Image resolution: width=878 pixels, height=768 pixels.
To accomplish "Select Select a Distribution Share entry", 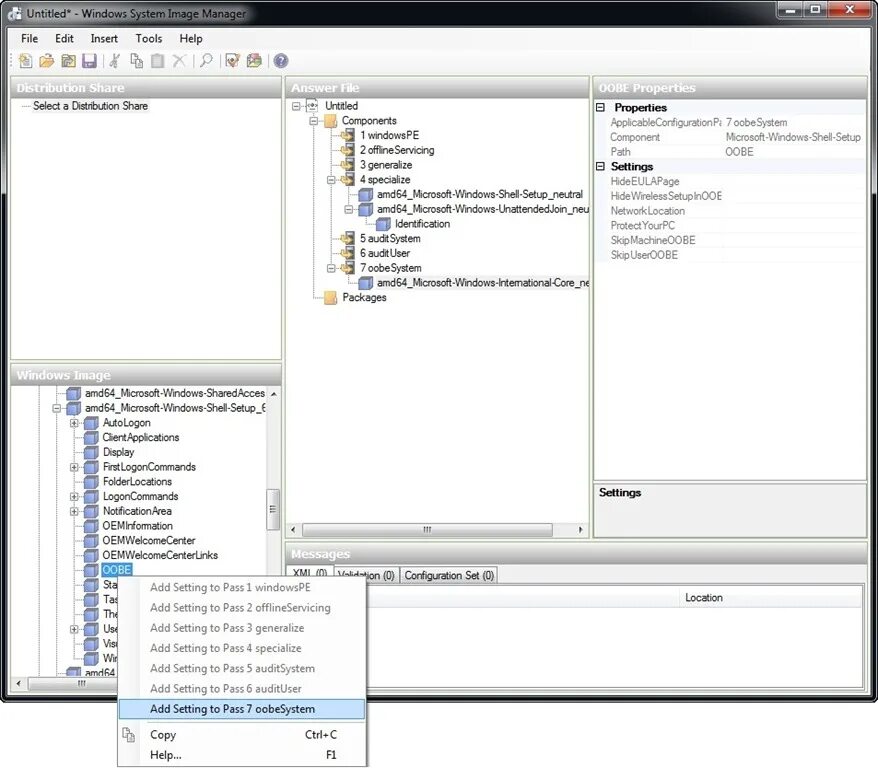I will (x=90, y=106).
